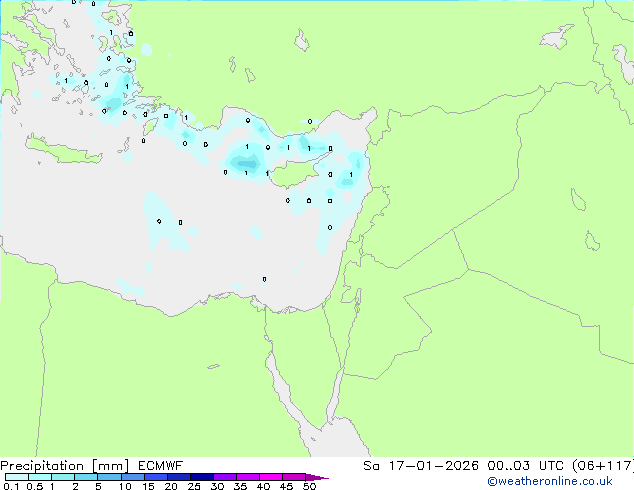Click the 5–10 mm legend swatch
The width and height of the screenshot is (634, 490).
click(109, 477)
